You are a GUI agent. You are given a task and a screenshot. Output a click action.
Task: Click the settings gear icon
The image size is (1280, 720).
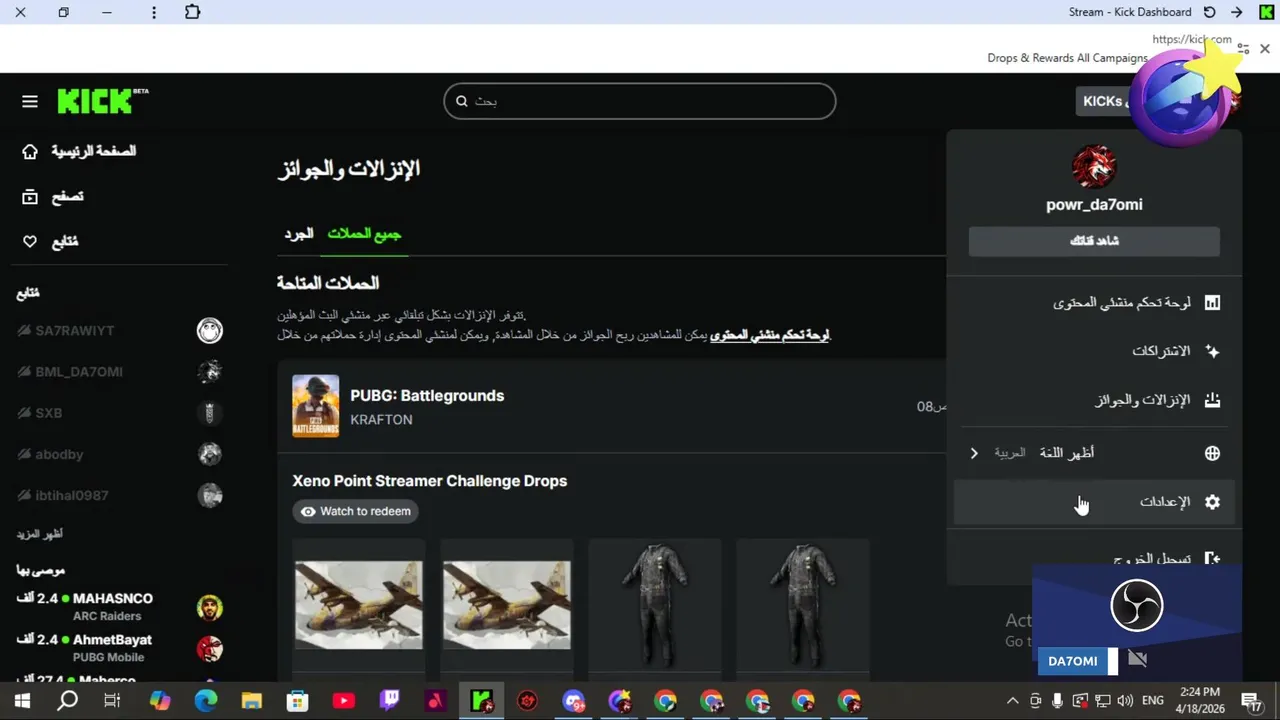tap(1212, 502)
